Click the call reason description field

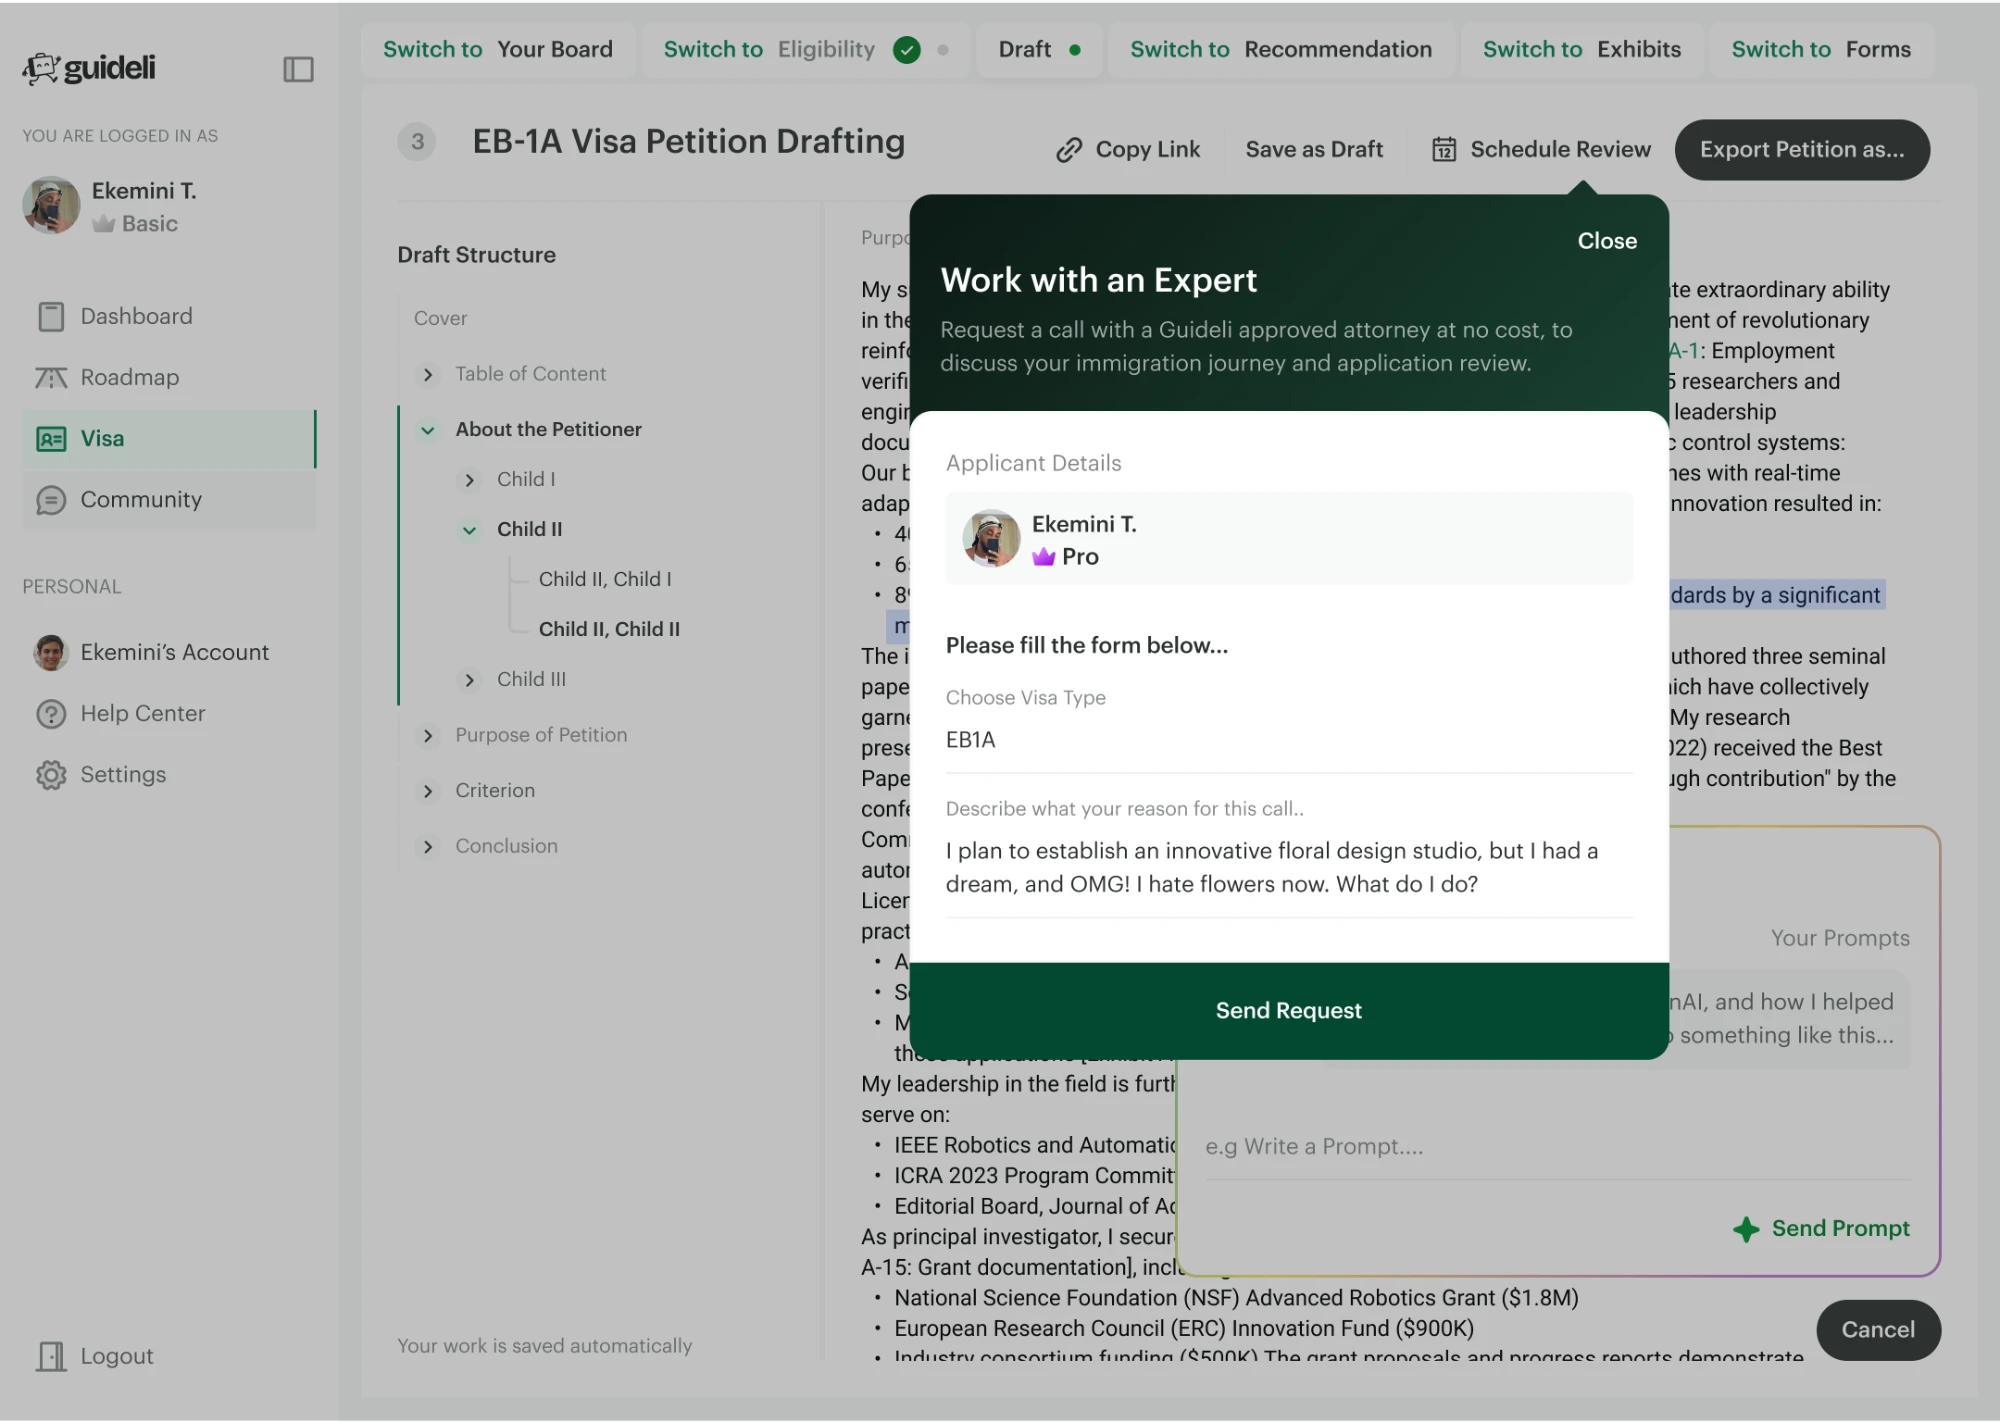(1289, 867)
